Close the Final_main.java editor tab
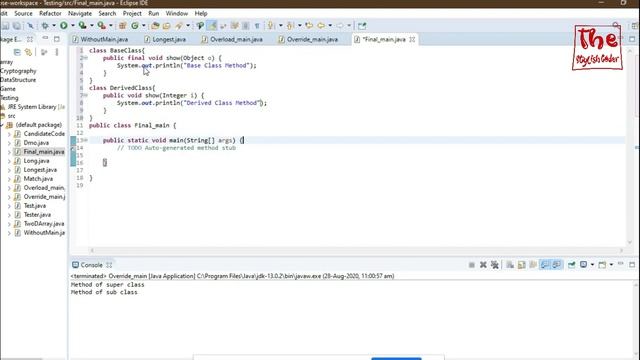Image resolution: width=640 pixels, height=360 pixels. point(412,39)
